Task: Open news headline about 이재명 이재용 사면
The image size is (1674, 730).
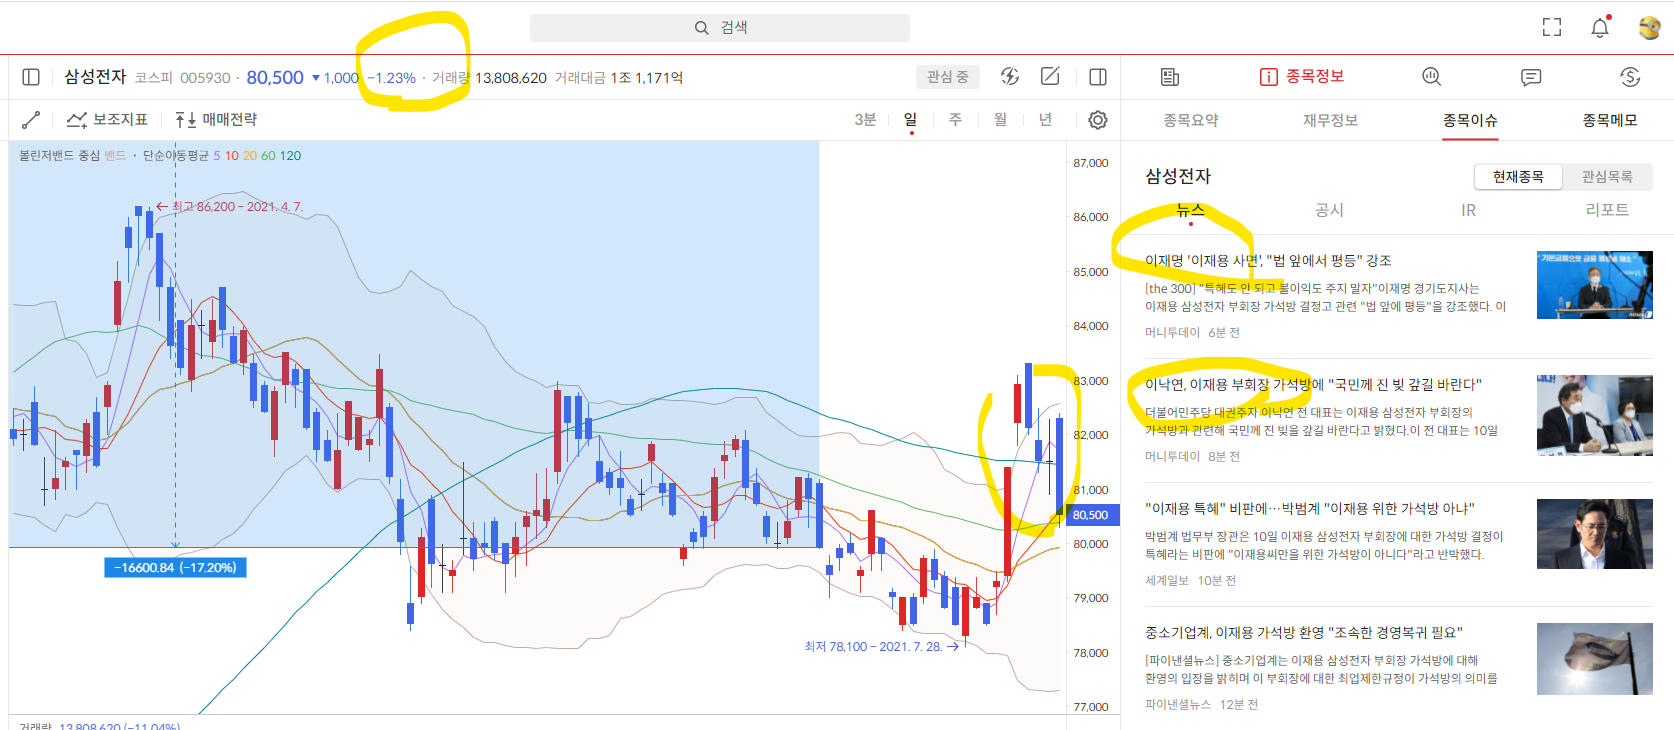Action: coord(1268,261)
